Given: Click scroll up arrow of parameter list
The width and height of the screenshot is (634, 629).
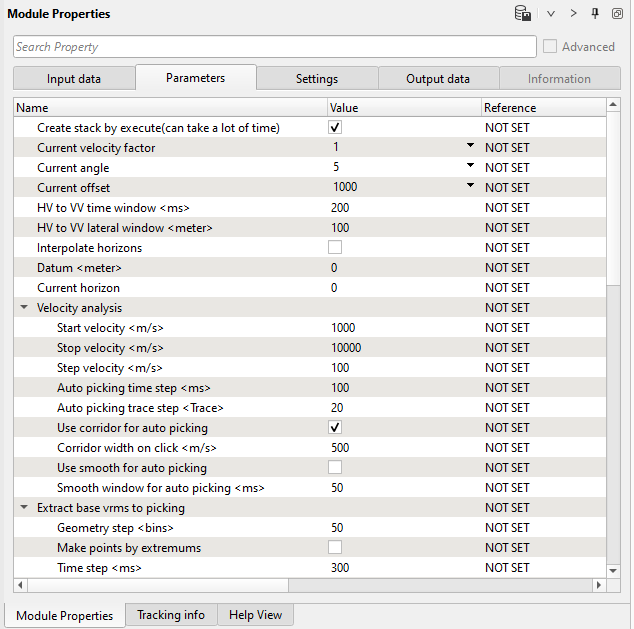Looking at the screenshot, I should [x=614, y=107].
